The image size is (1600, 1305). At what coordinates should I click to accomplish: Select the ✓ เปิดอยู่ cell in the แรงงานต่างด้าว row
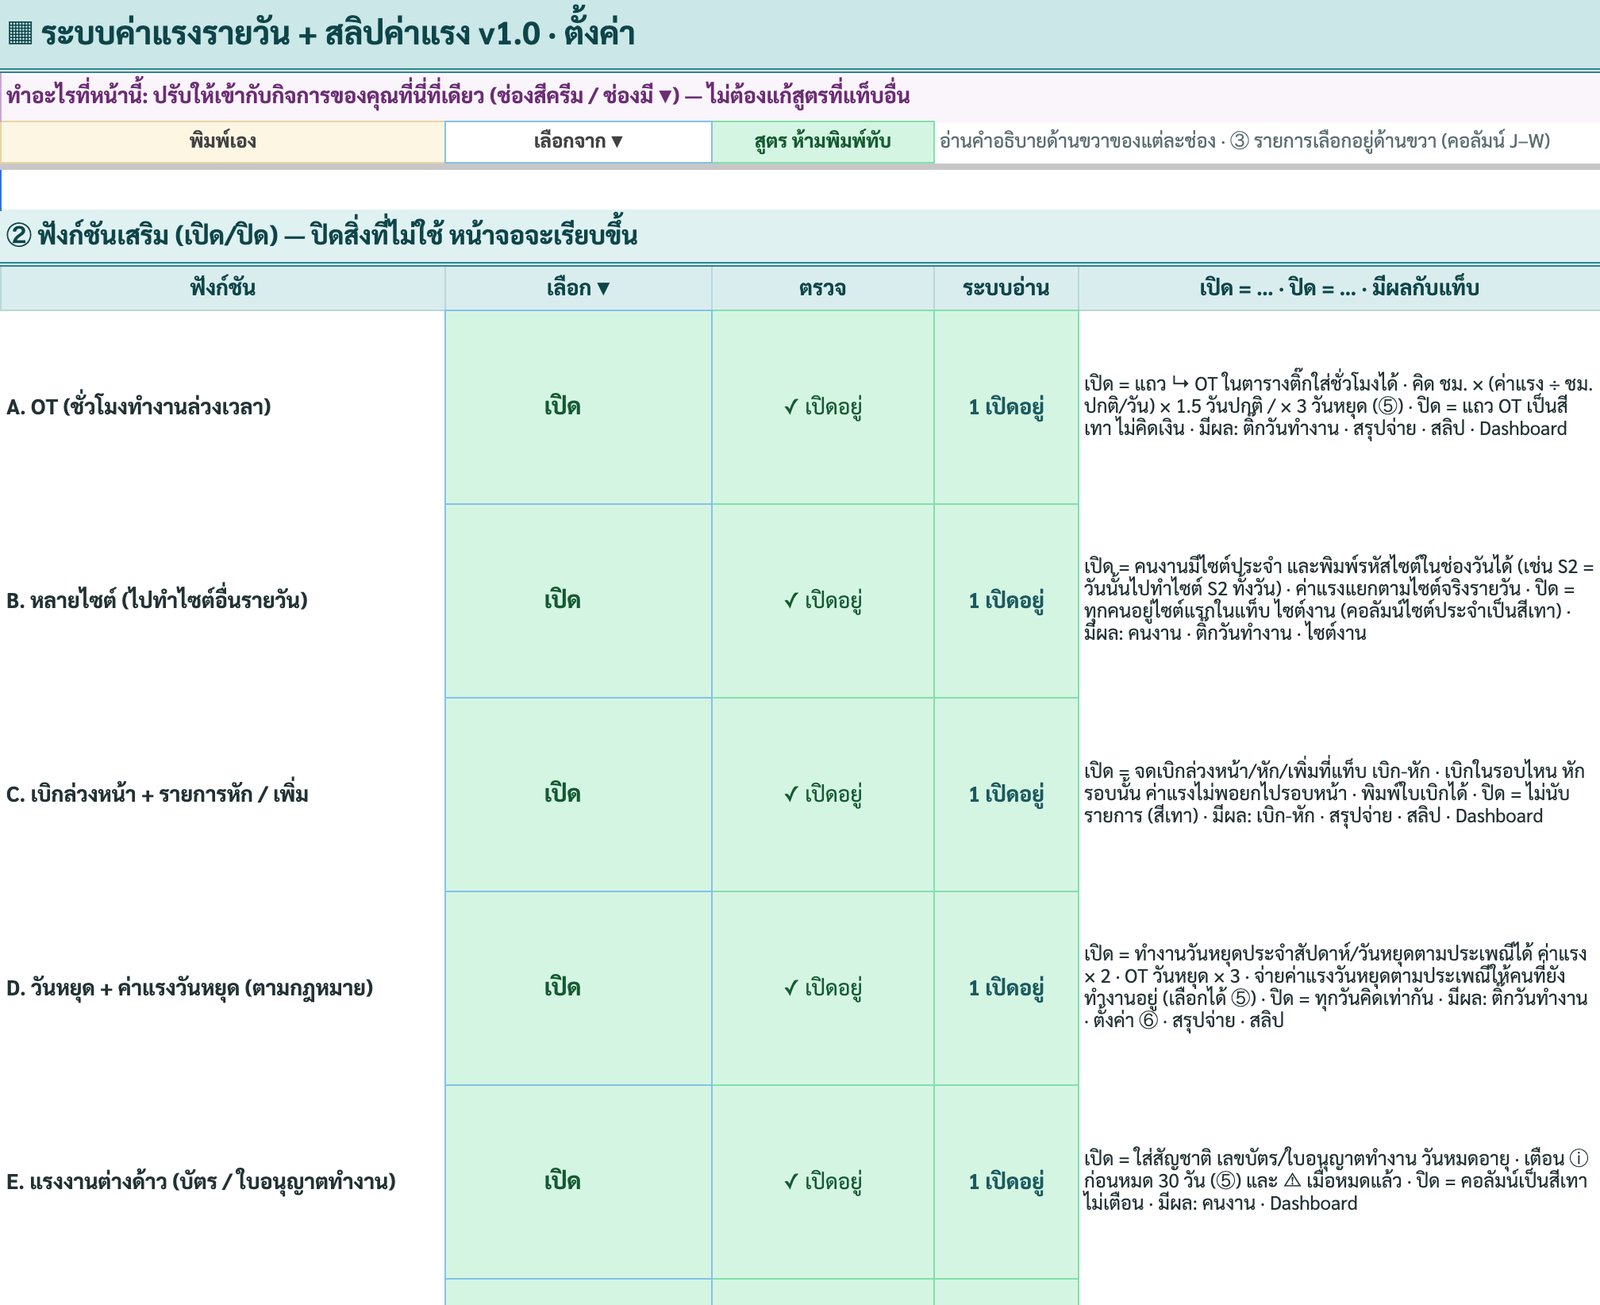(x=823, y=1182)
